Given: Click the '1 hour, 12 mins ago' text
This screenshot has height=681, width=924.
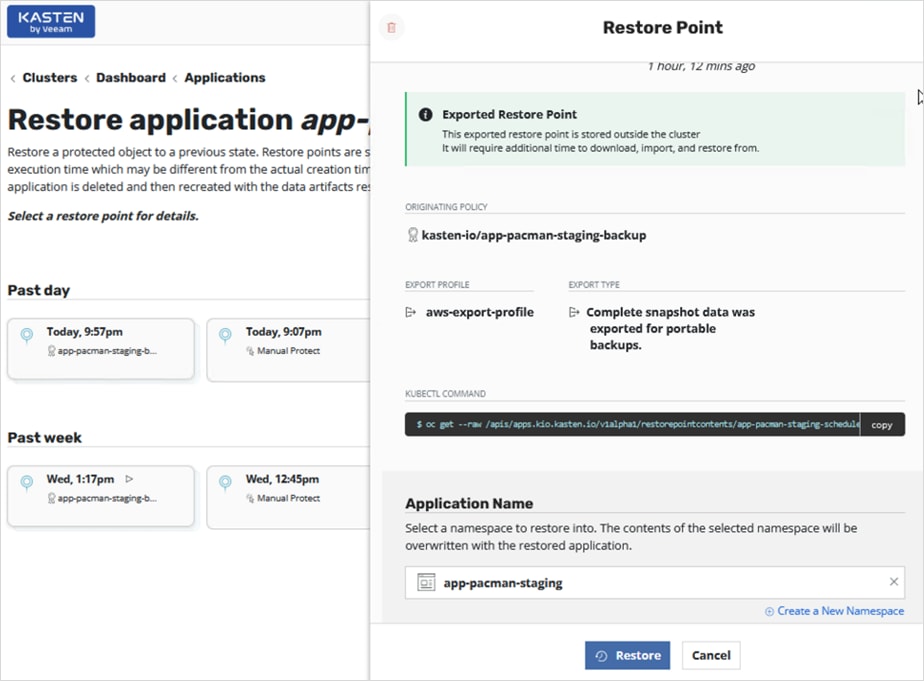Looking at the screenshot, I should point(701,66).
